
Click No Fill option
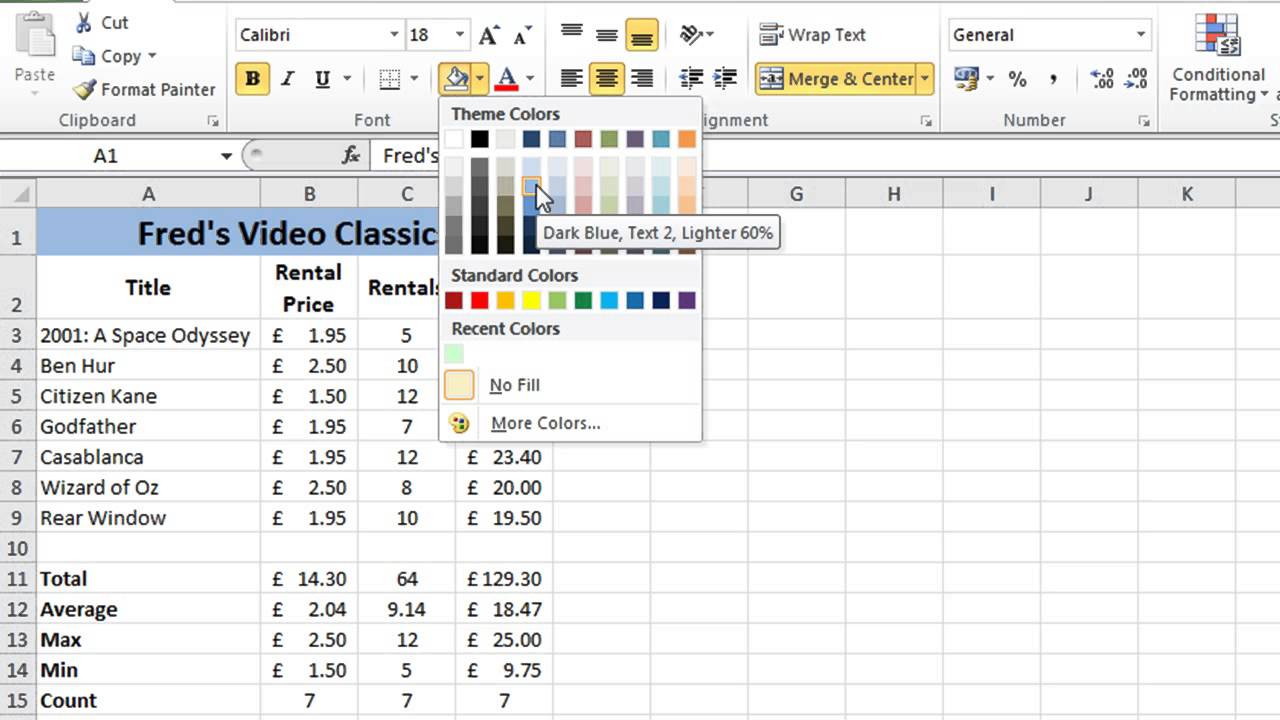[x=514, y=385]
